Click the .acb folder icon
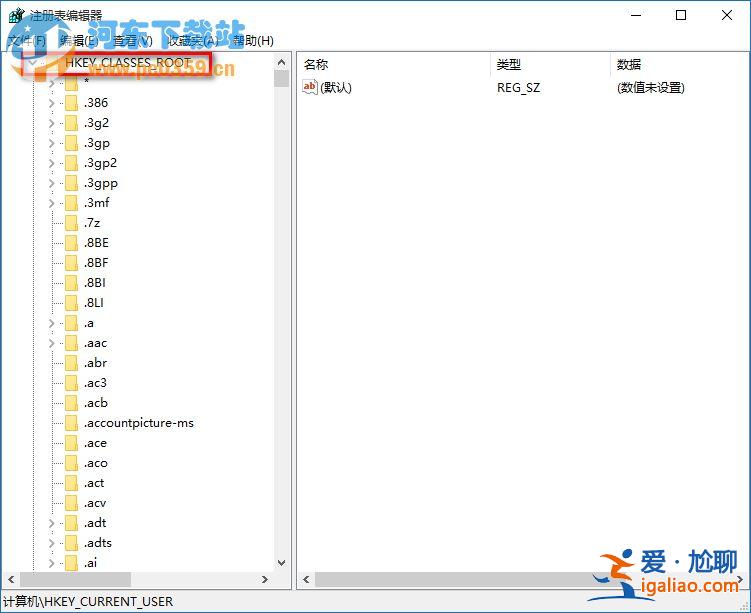The height and width of the screenshot is (613, 751). pyautogui.click(x=71, y=403)
